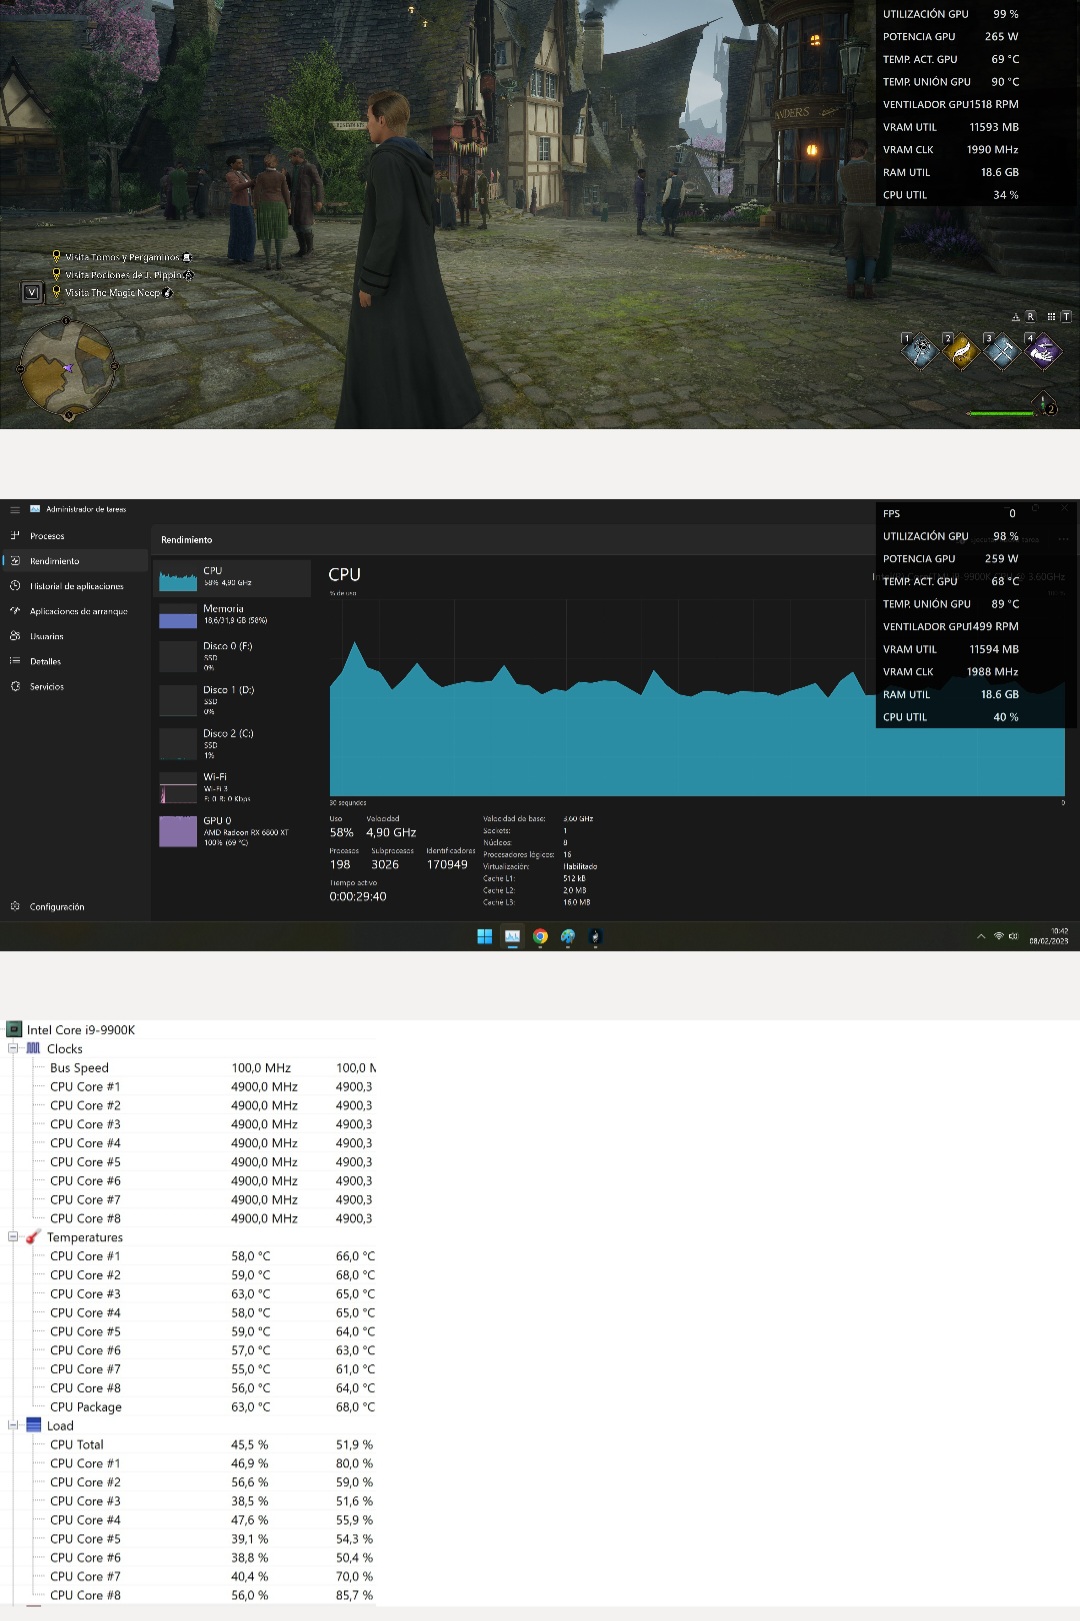Image resolution: width=1080 pixels, height=1621 pixels.
Task: Go to Aplicaciones de arranque page
Action: pos(79,611)
